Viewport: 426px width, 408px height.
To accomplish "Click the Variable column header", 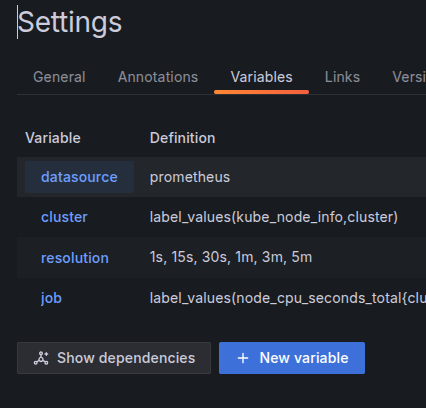I will (53, 138).
